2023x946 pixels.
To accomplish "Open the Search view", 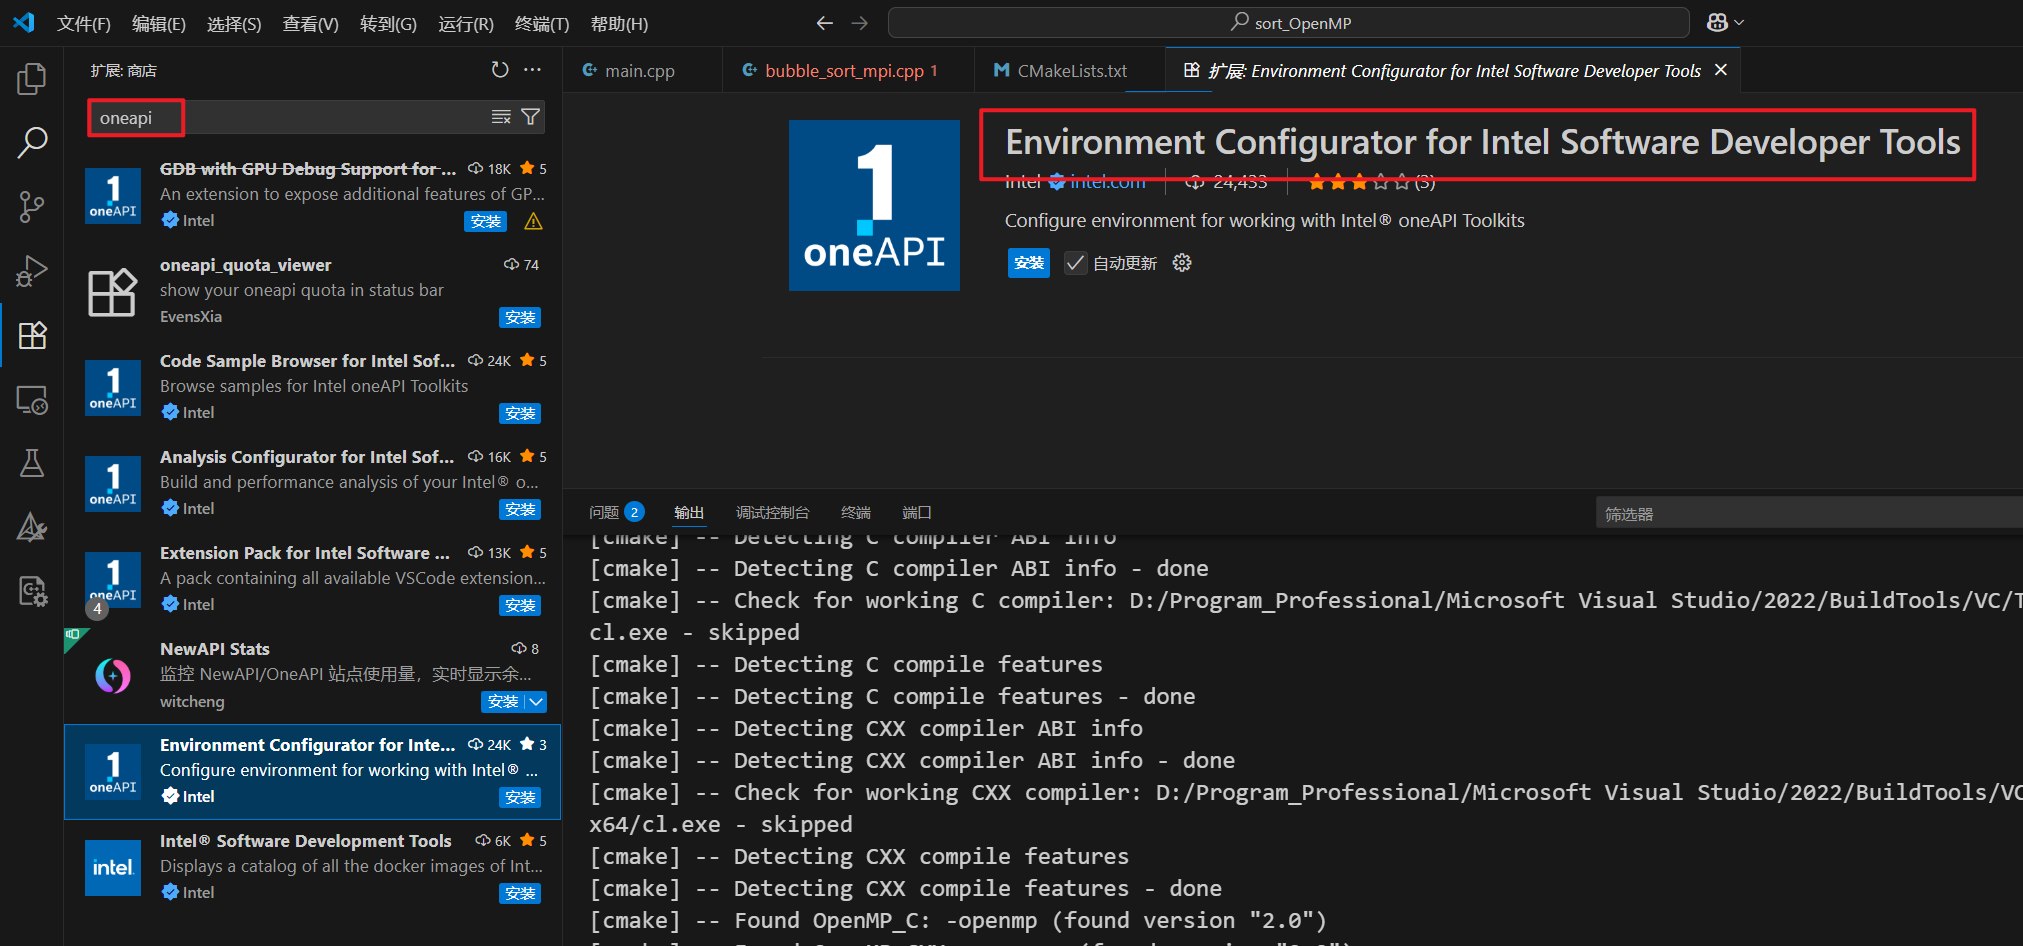I will [31, 143].
